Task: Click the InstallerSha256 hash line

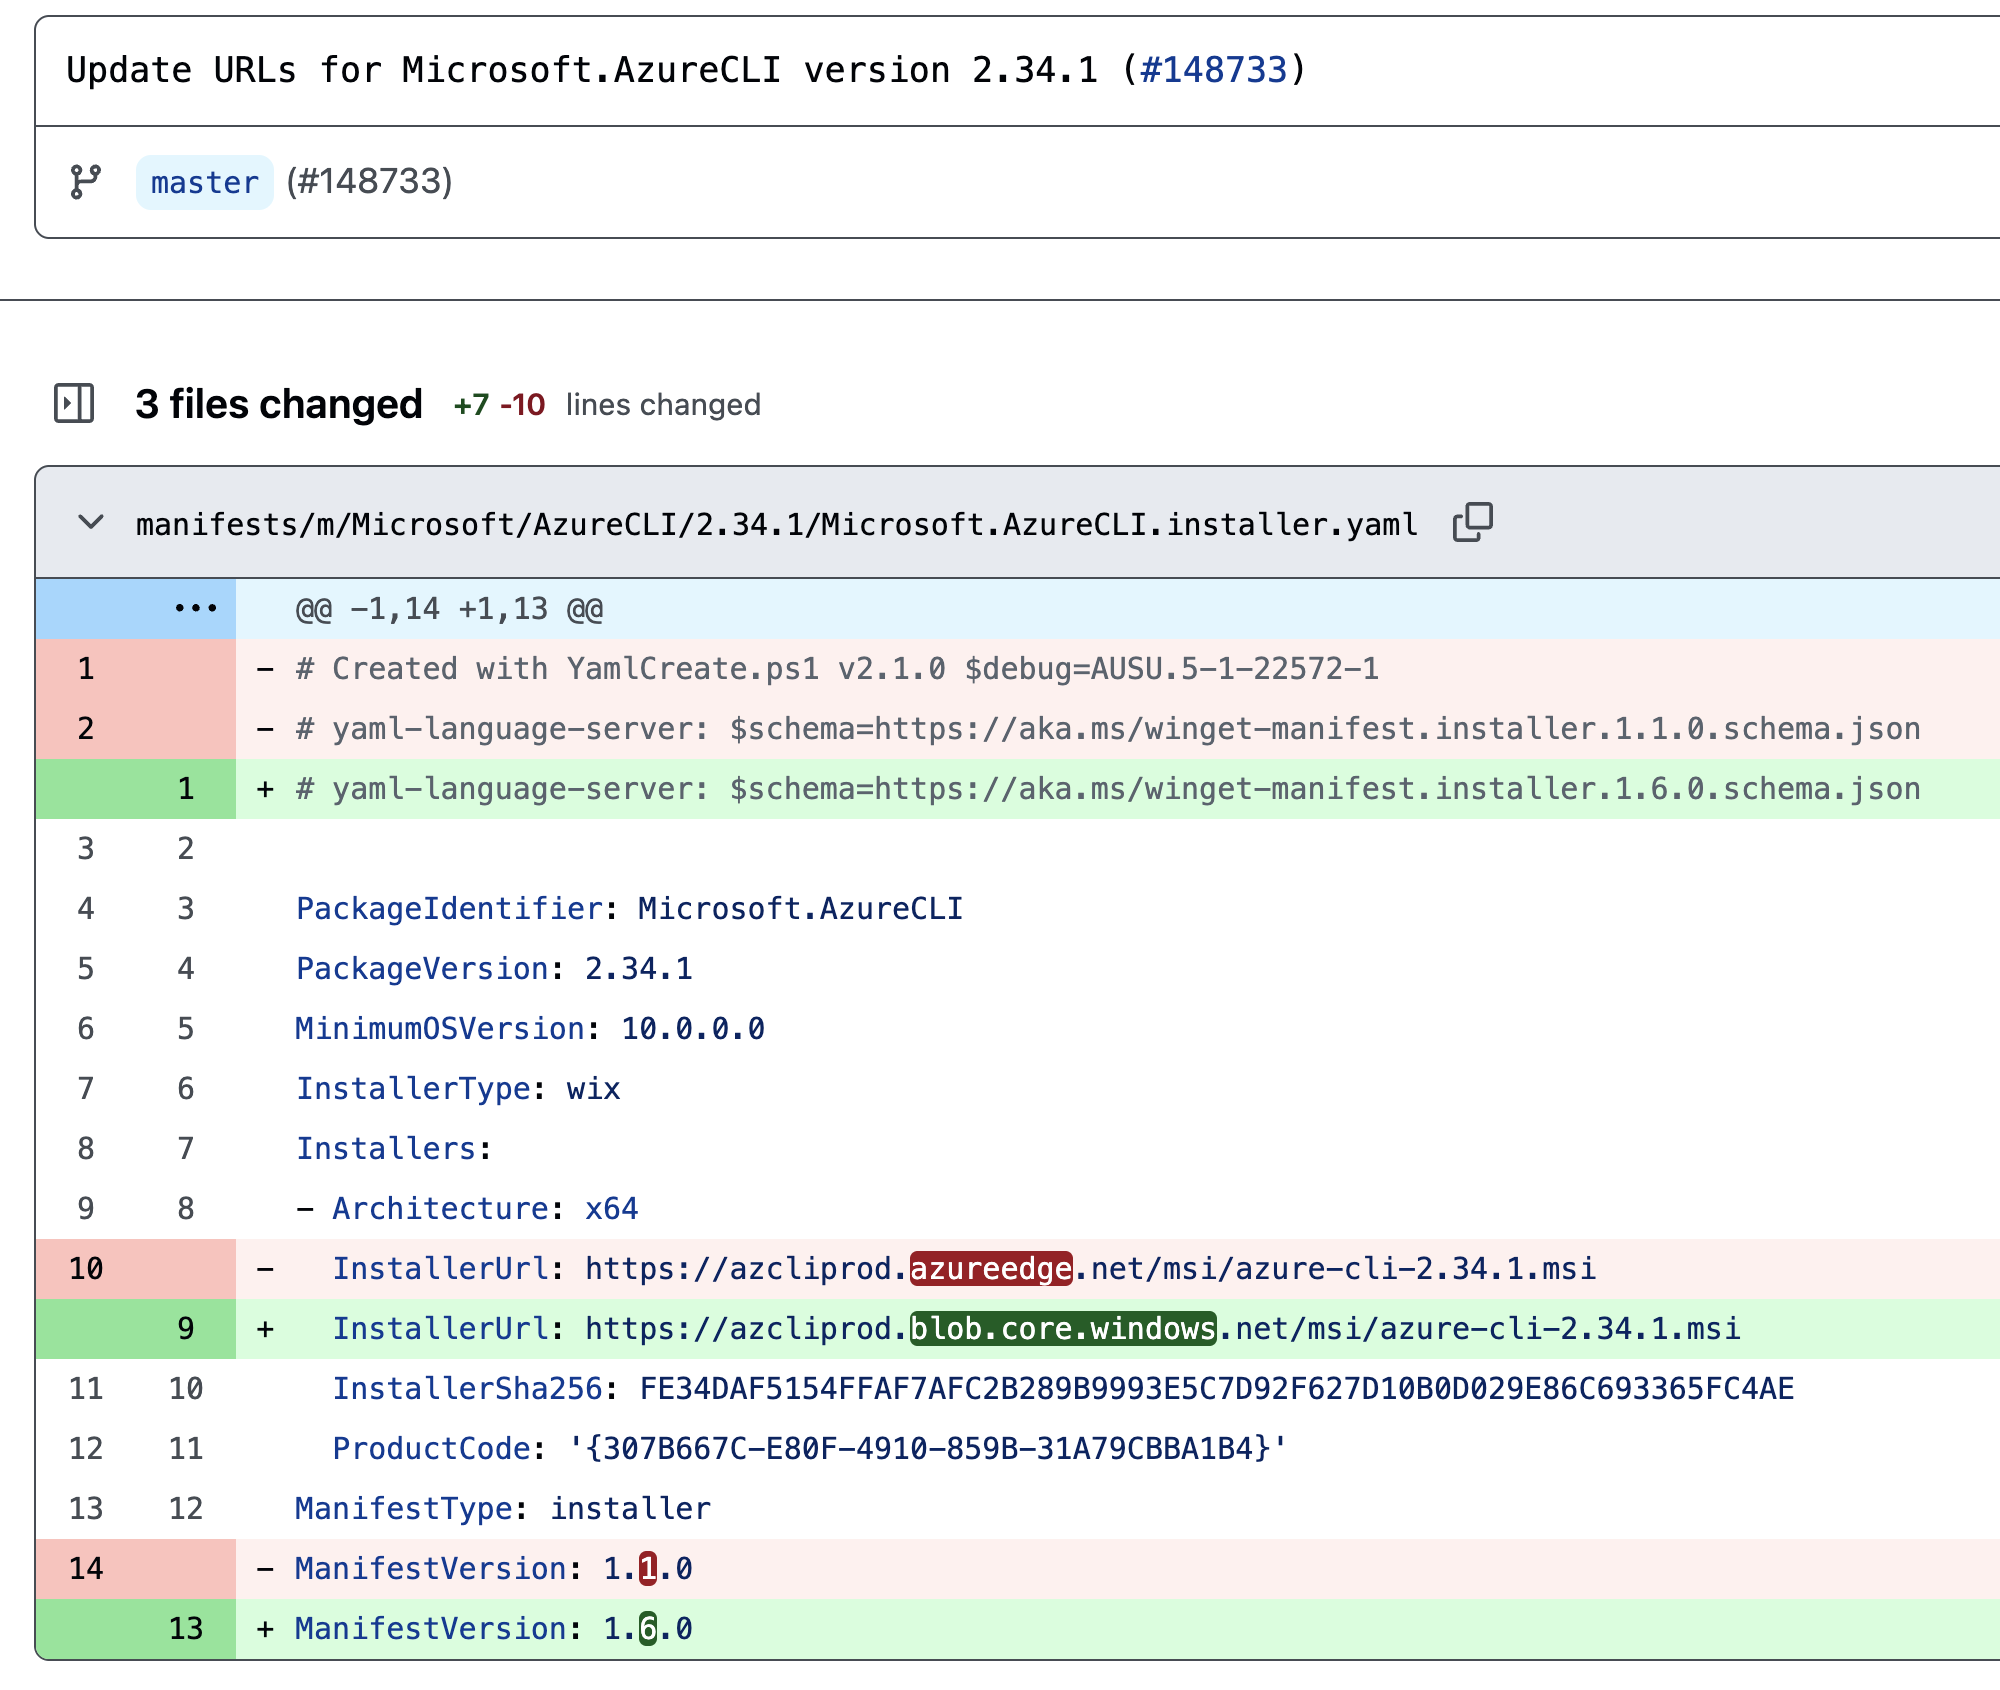Action: [1063, 1388]
